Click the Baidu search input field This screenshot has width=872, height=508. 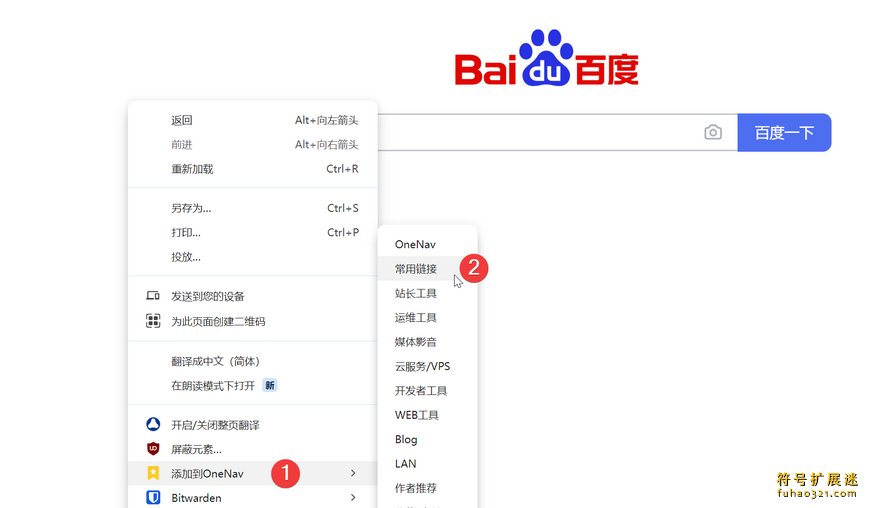(557, 132)
